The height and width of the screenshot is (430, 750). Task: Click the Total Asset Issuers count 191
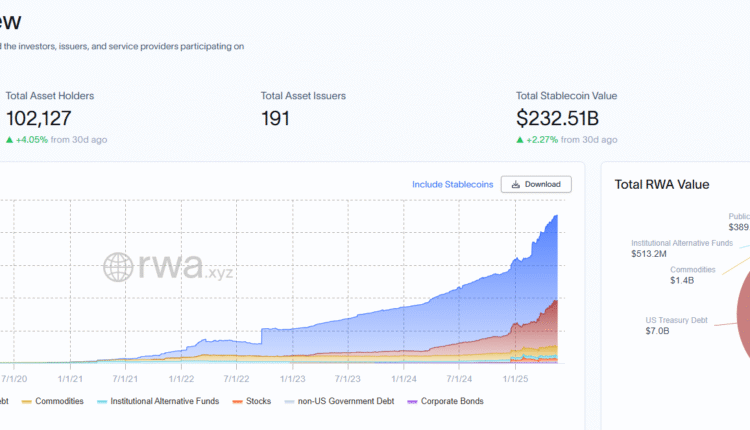275,118
